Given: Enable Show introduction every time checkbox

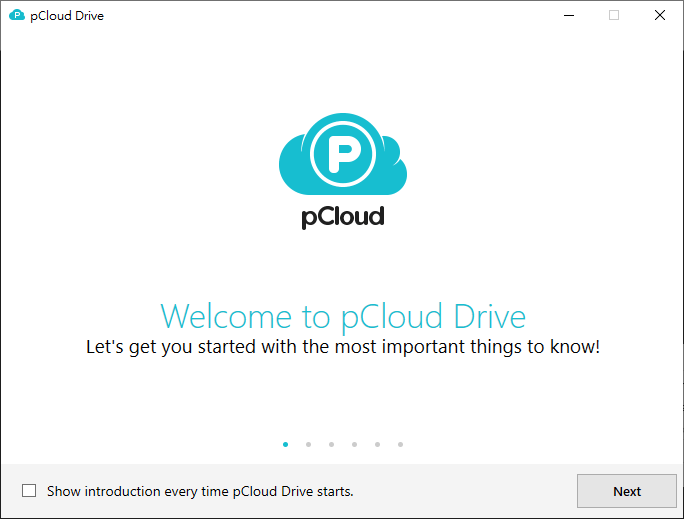Looking at the screenshot, I should click(x=29, y=491).
